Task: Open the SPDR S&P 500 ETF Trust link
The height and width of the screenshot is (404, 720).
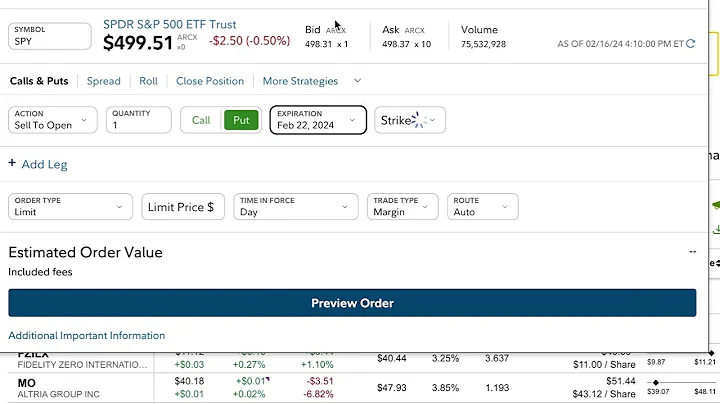Action: point(169,24)
